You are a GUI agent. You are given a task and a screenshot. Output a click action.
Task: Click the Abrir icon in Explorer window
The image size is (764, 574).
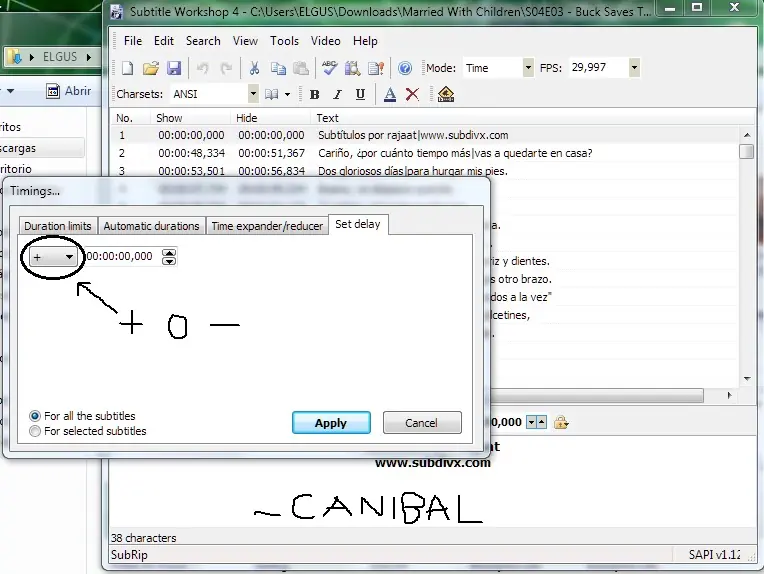(x=53, y=91)
